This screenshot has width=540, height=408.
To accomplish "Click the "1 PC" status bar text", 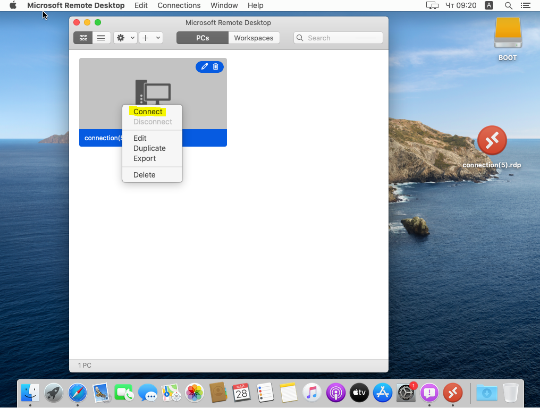I will click(x=84, y=365).
